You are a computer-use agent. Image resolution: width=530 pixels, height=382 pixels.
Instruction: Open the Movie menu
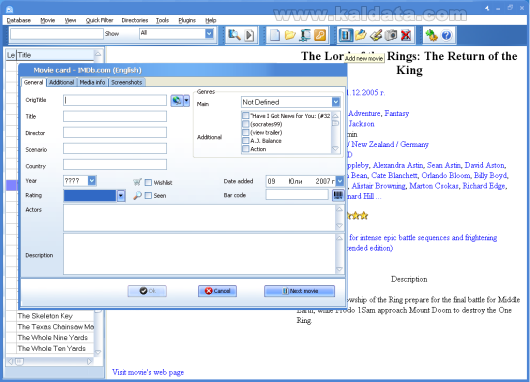pyautogui.click(x=48, y=20)
